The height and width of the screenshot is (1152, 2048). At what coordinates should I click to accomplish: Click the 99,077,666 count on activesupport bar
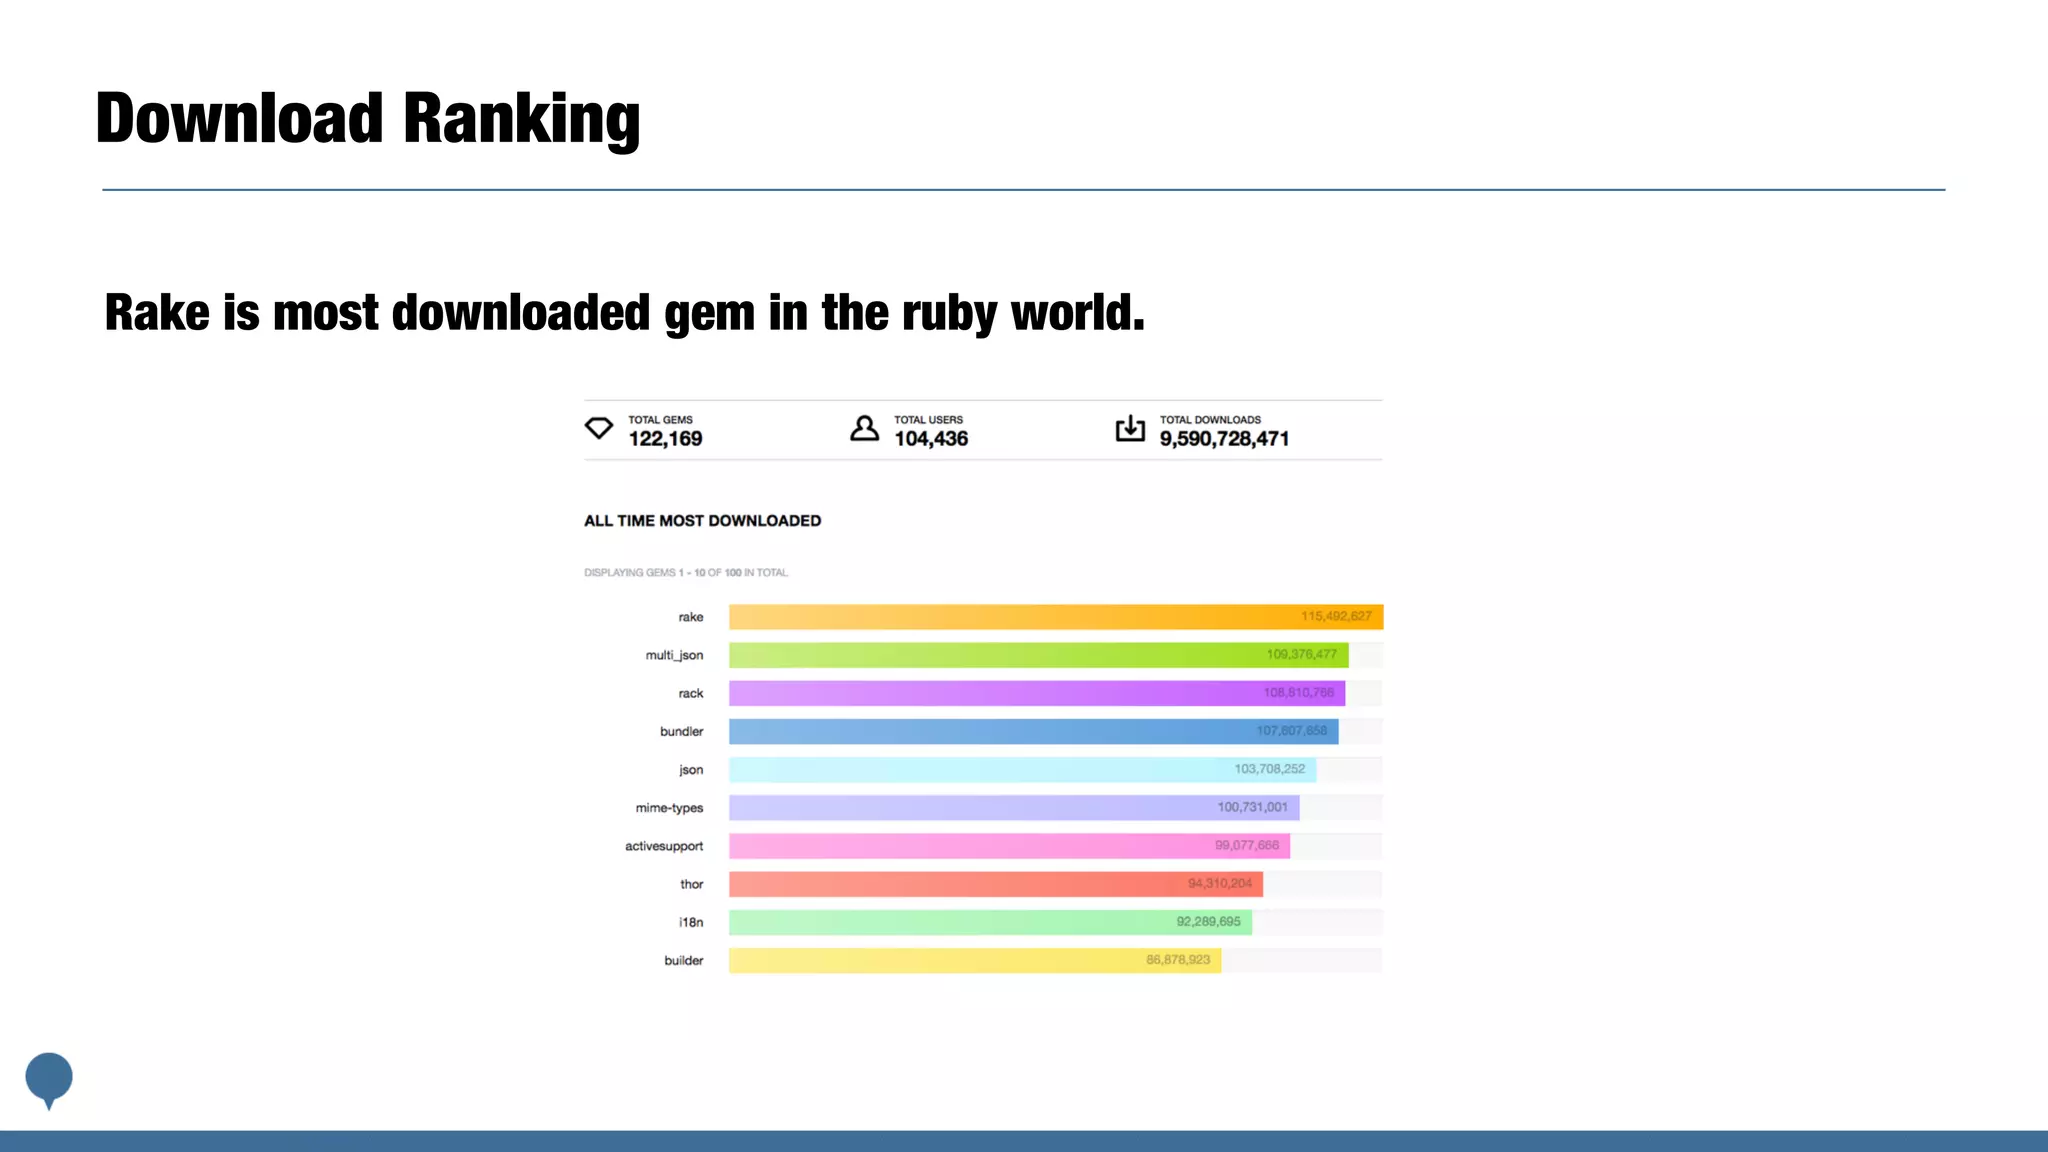(1247, 845)
